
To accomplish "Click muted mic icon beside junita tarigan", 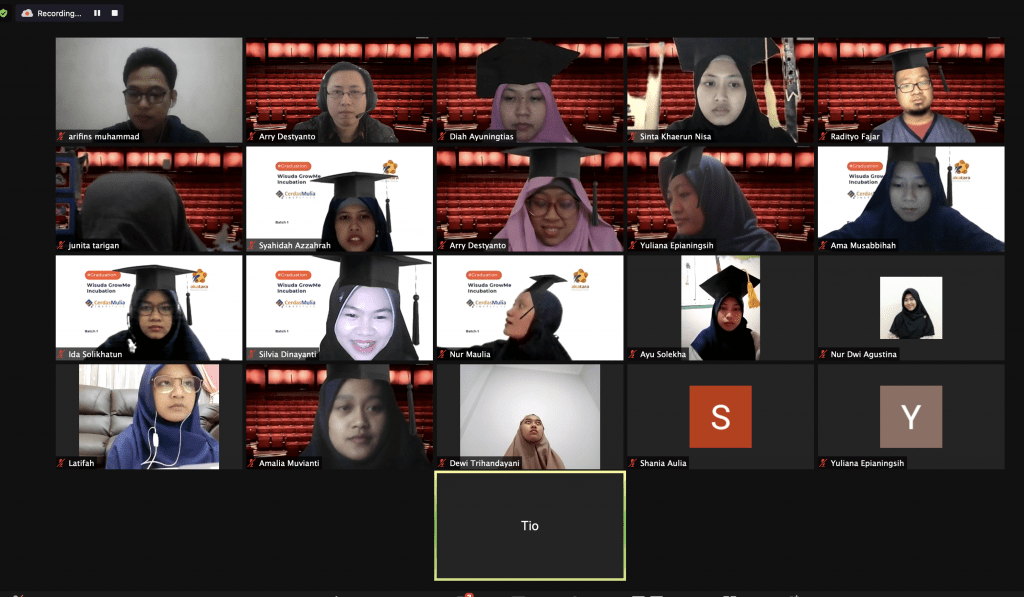I will point(61,246).
